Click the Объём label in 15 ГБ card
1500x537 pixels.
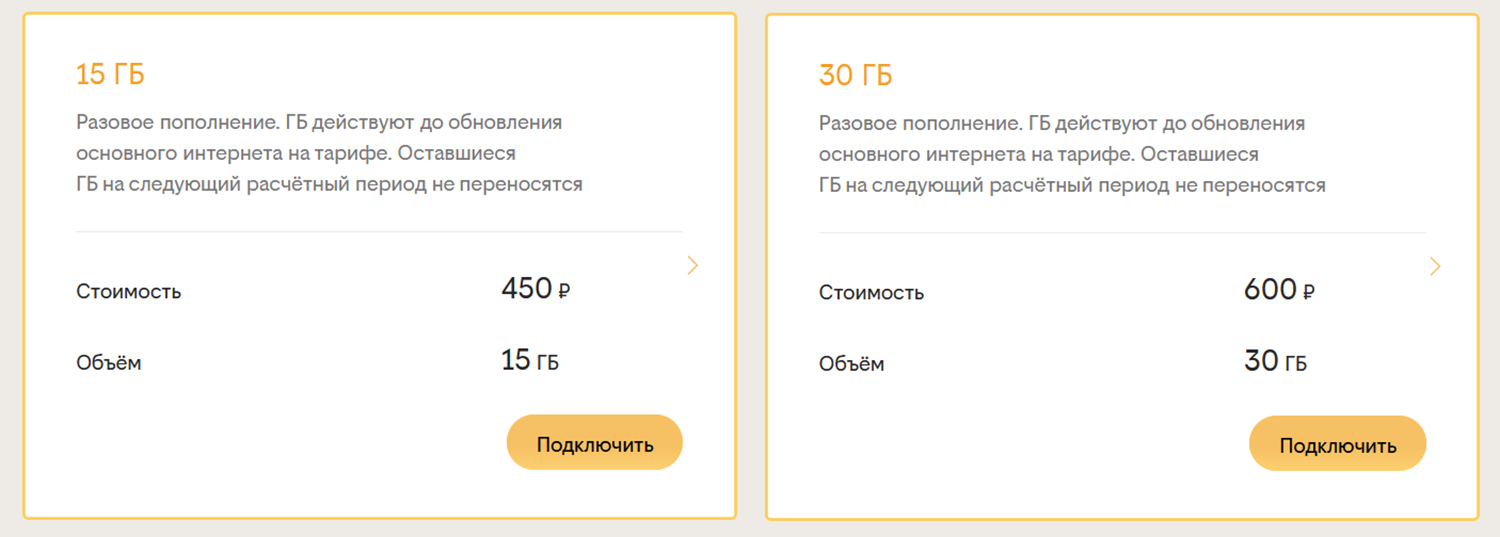[x=109, y=362]
